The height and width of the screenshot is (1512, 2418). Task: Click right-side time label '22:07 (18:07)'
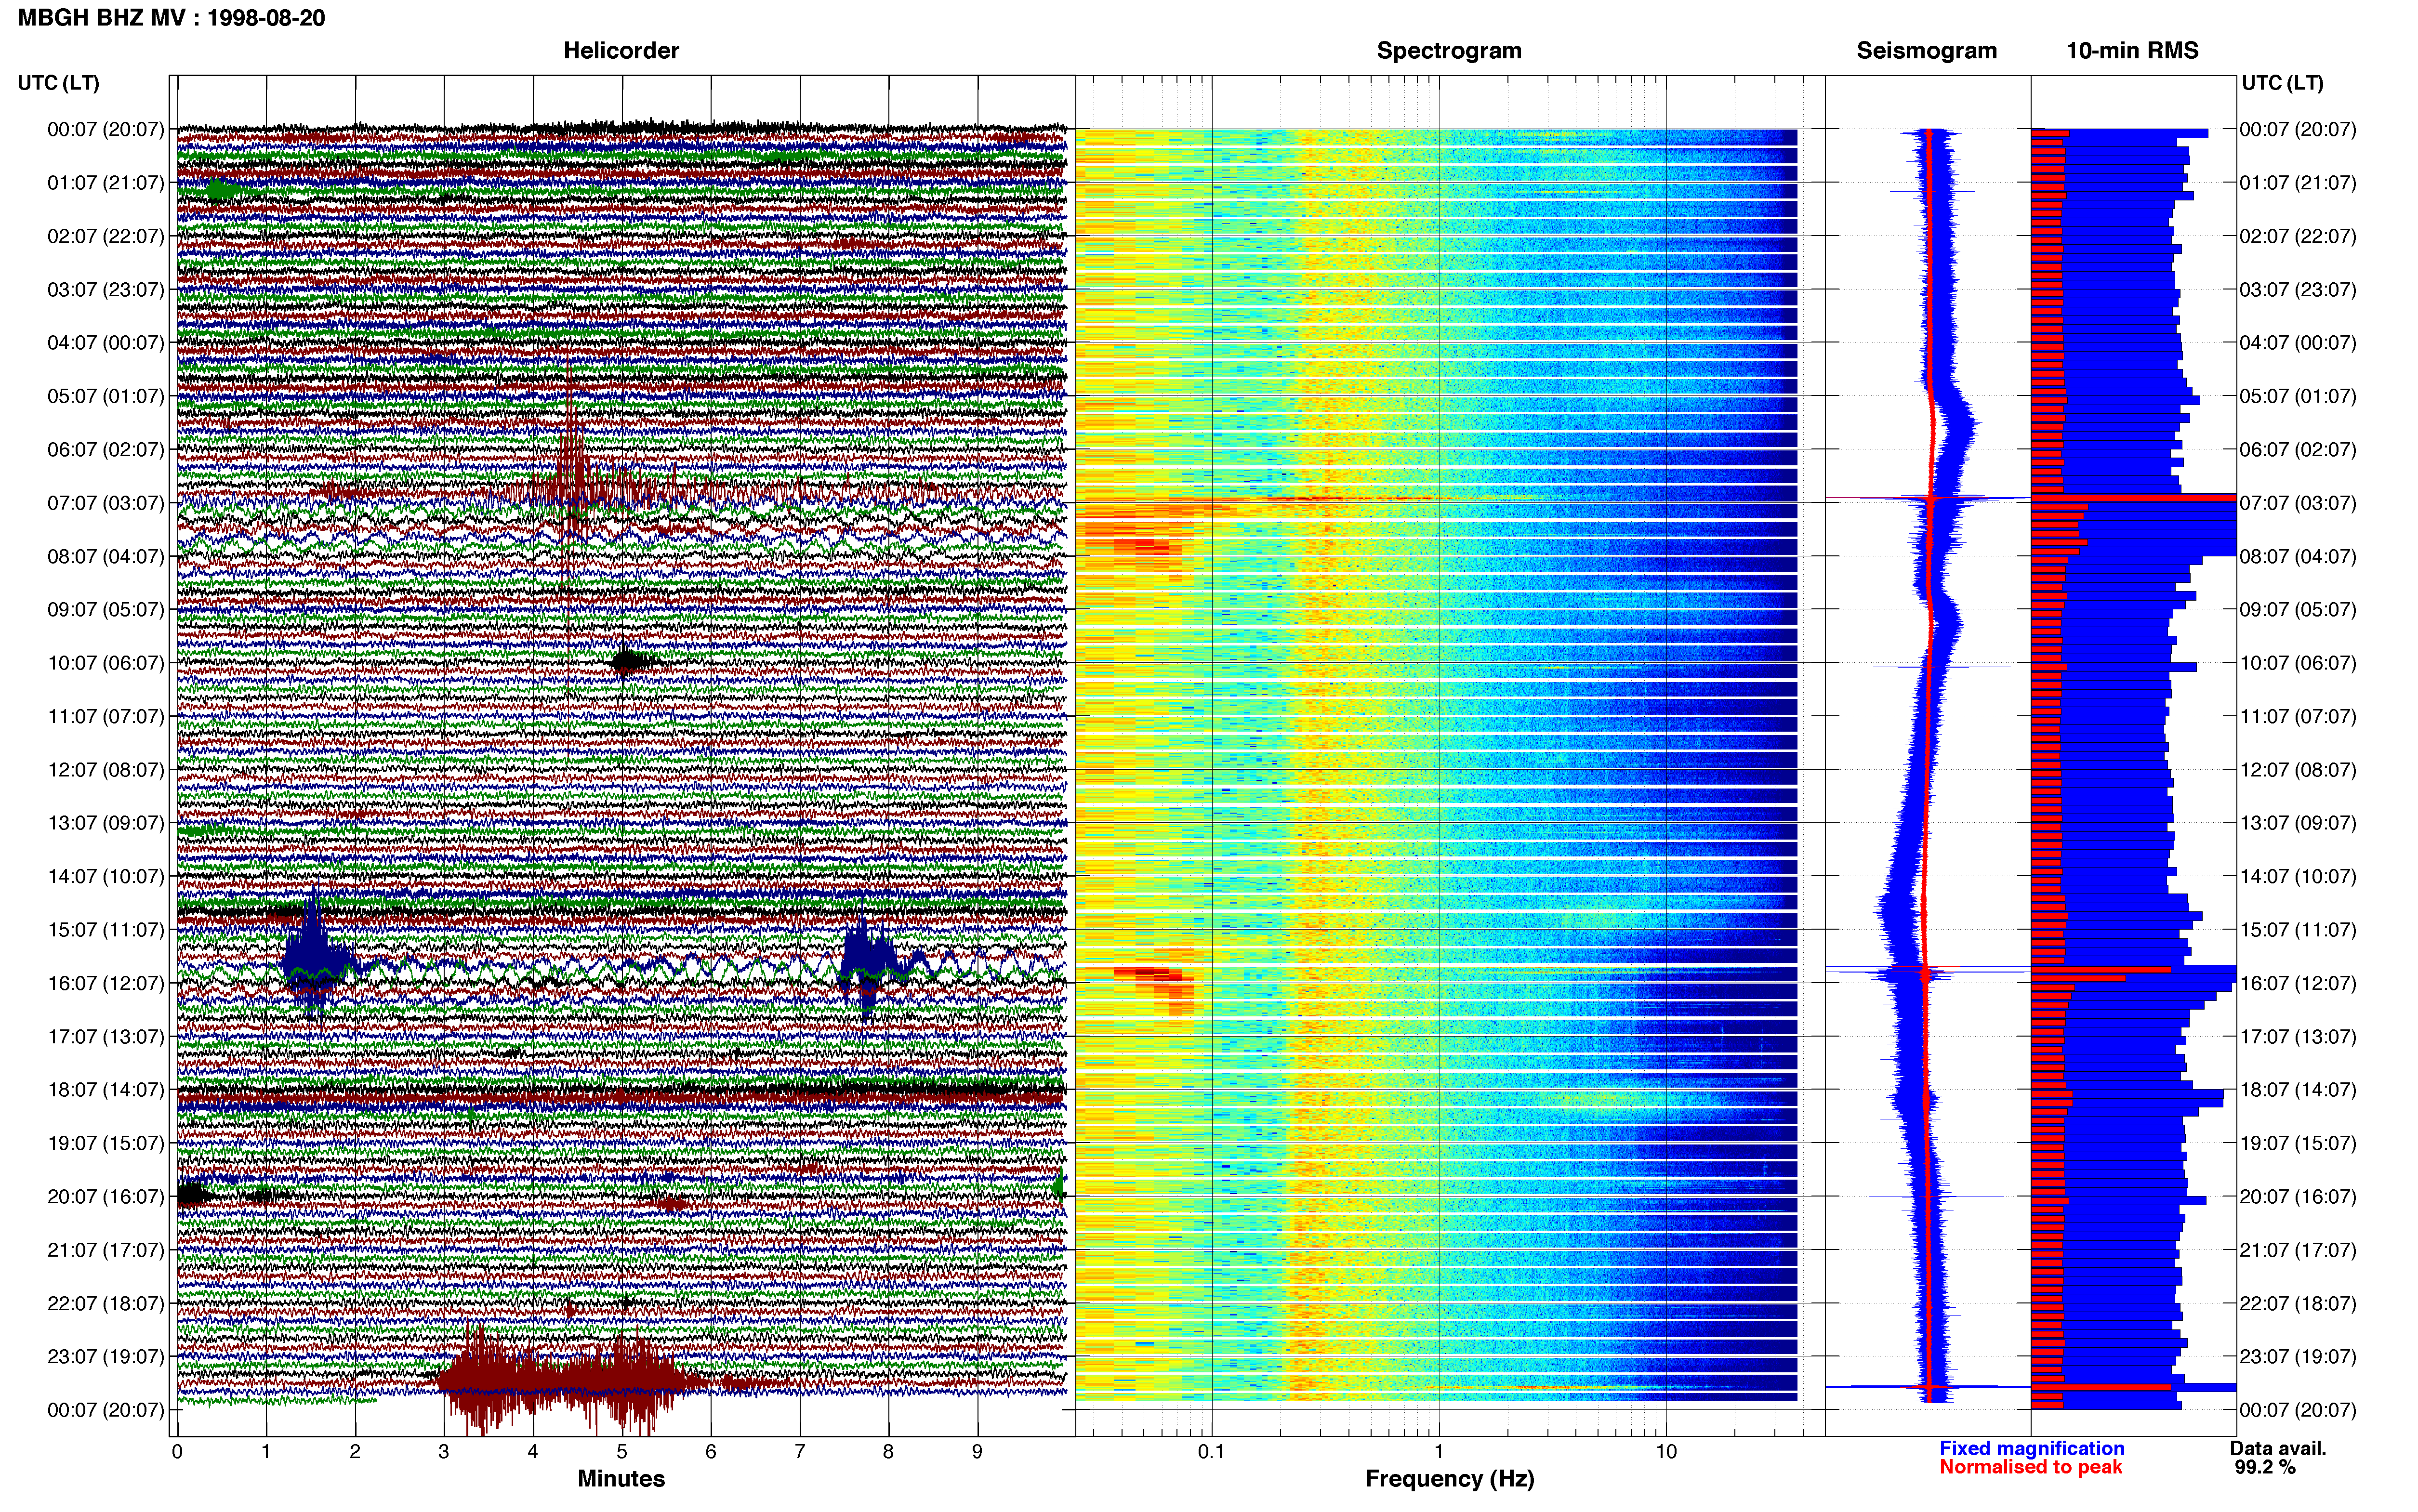[2298, 1303]
